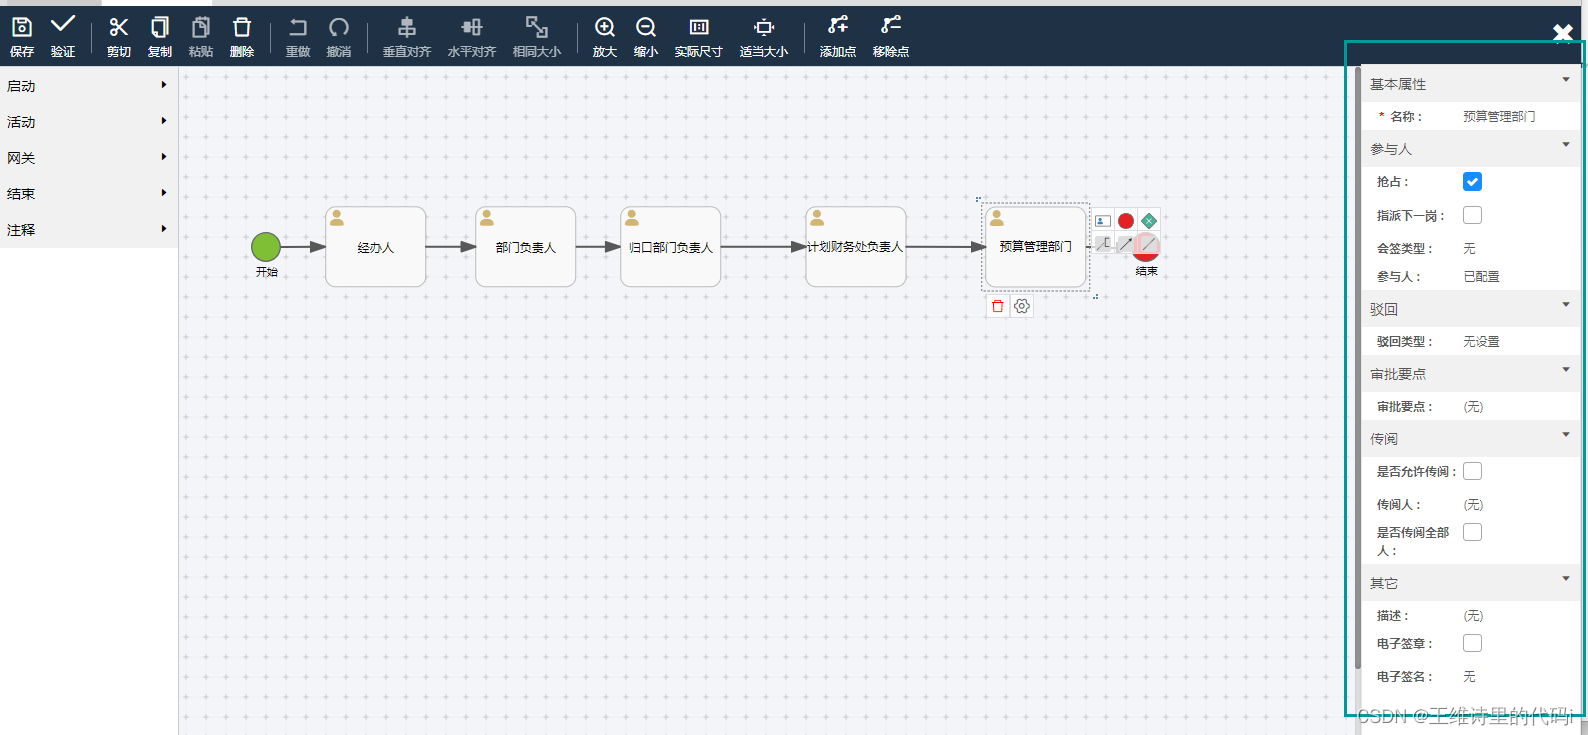
Task: Click the red trash icon below 预算管理部门
Action: coord(997,306)
